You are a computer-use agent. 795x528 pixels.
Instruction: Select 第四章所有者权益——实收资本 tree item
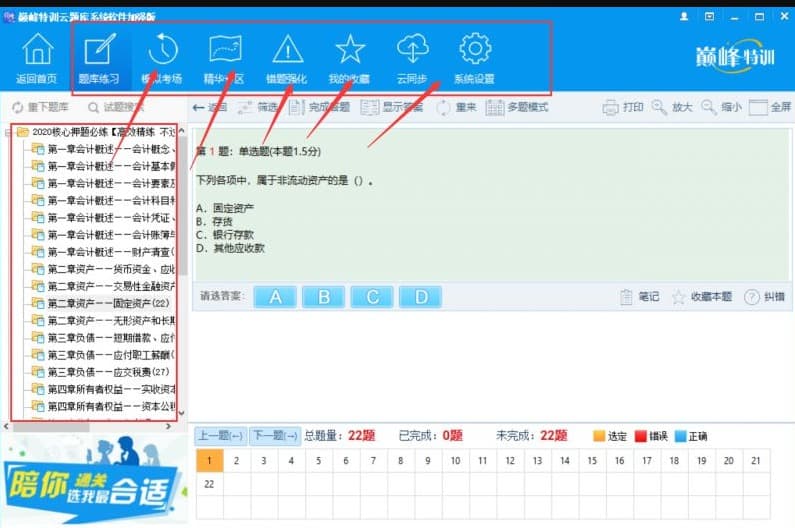click(103, 389)
